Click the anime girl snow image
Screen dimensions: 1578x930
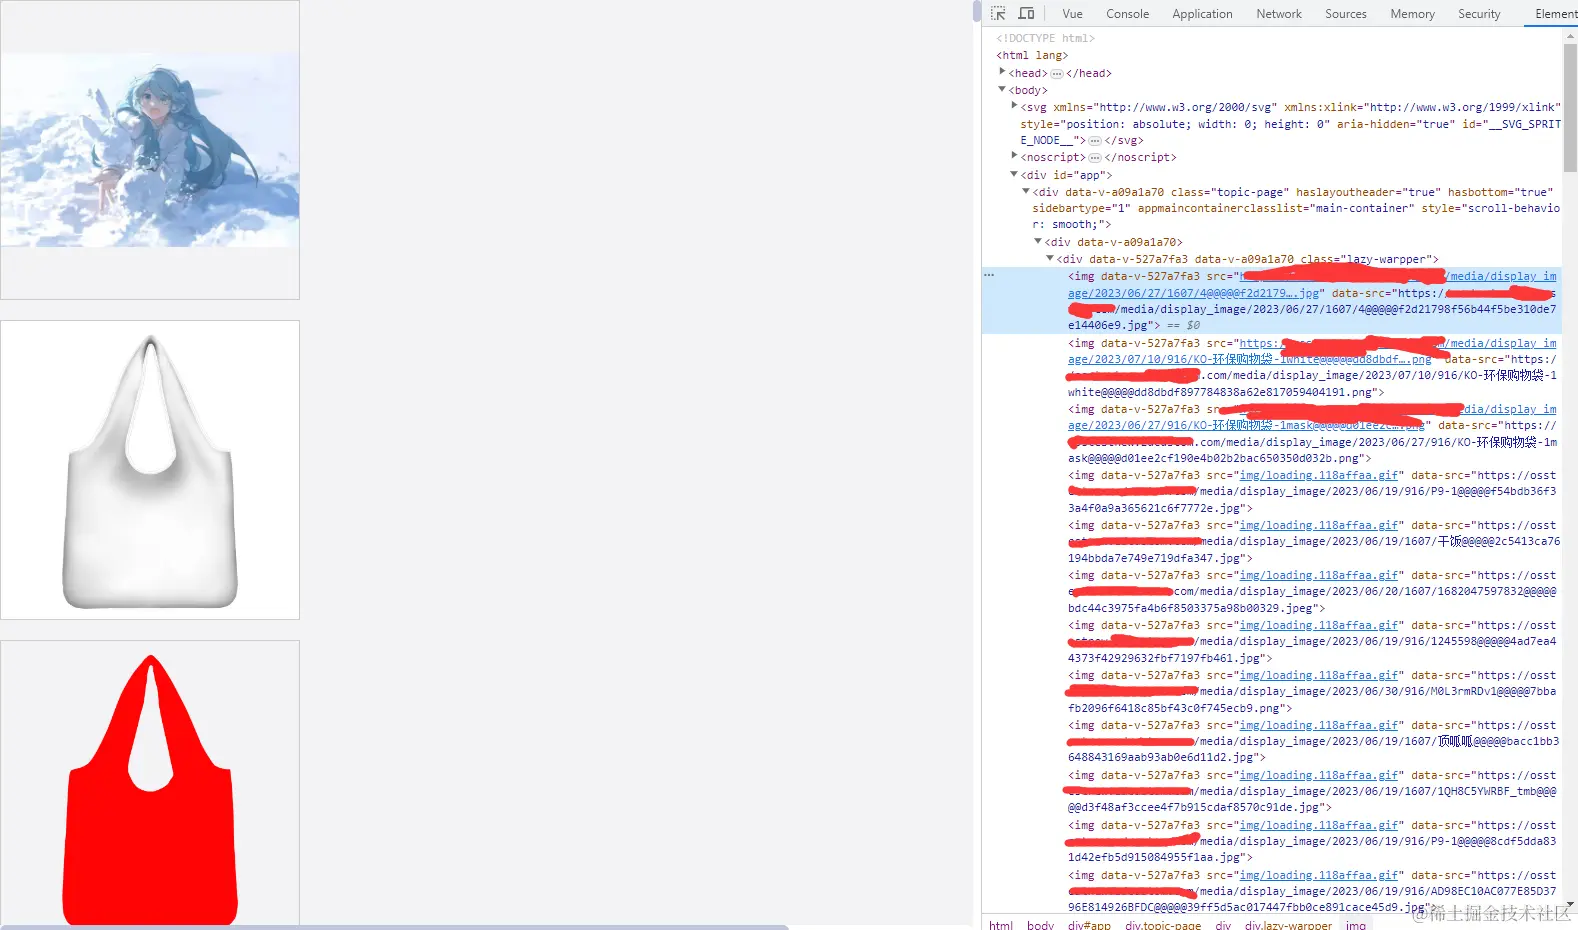point(150,150)
